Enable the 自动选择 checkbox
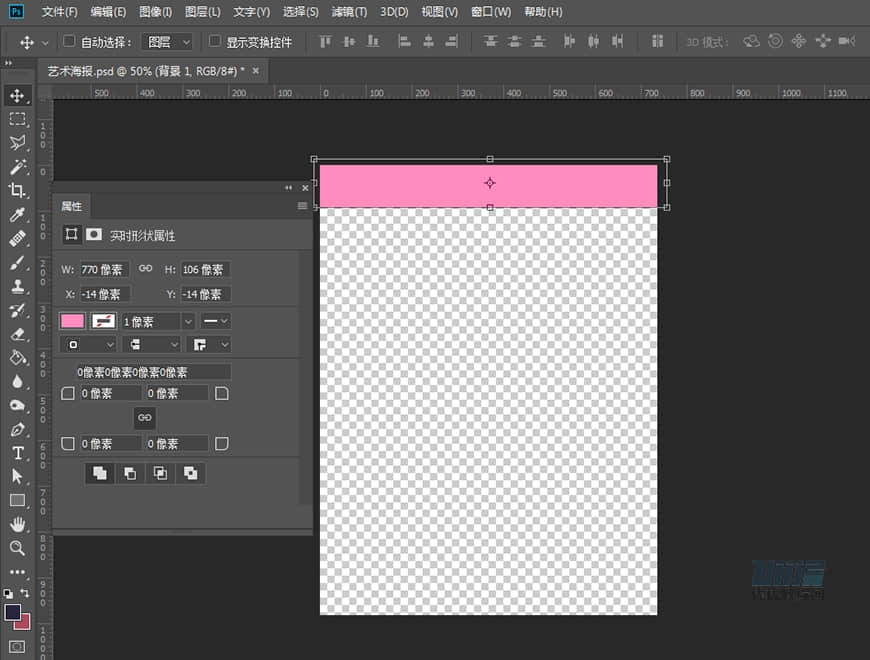The height and width of the screenshot is (660, 870). click(x=69, y=40)
